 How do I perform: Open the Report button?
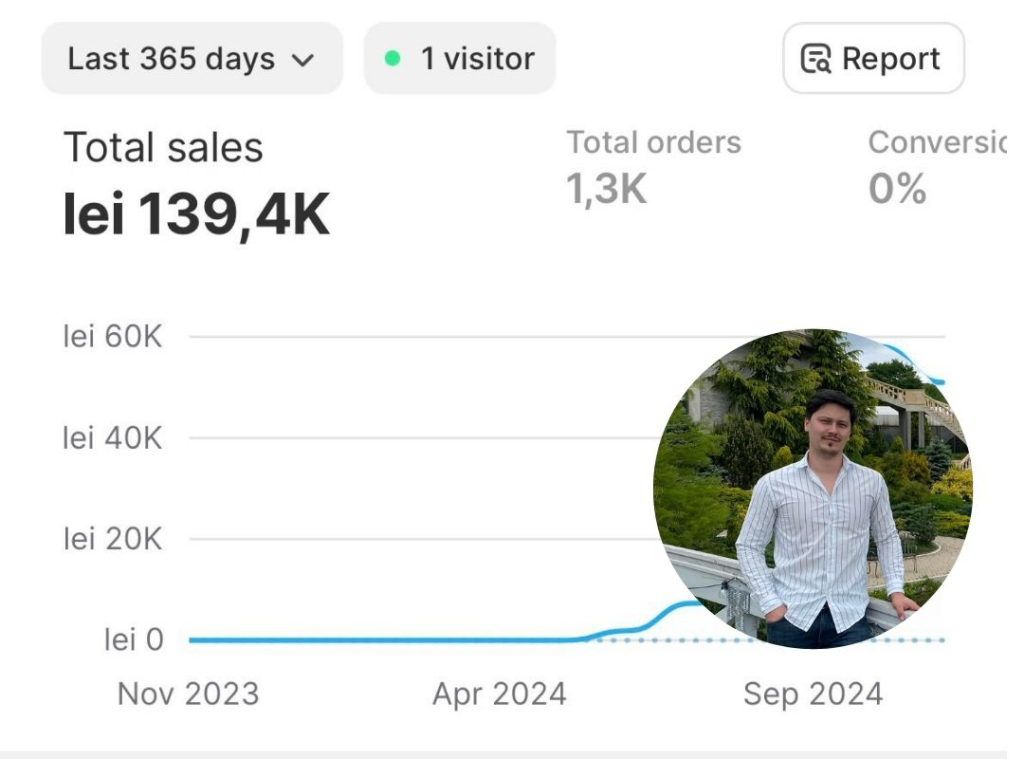tap(873, 59)
